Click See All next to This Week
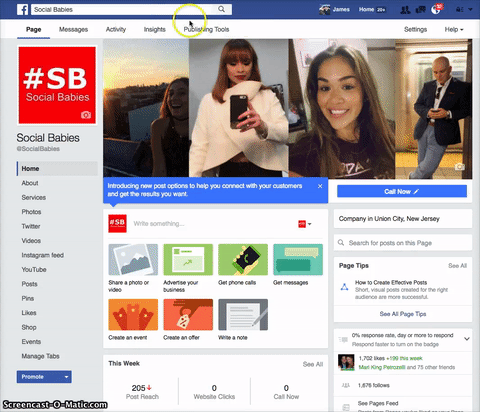The width and height of the screenshot is (480, 412). click(x=313, y=364)
